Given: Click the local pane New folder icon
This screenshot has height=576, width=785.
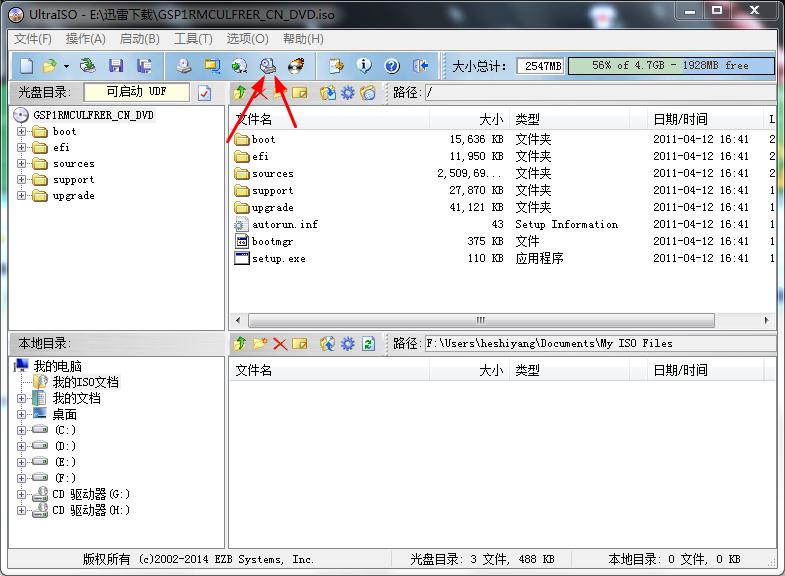Looking at the screenshot, I should coord(260,344).
